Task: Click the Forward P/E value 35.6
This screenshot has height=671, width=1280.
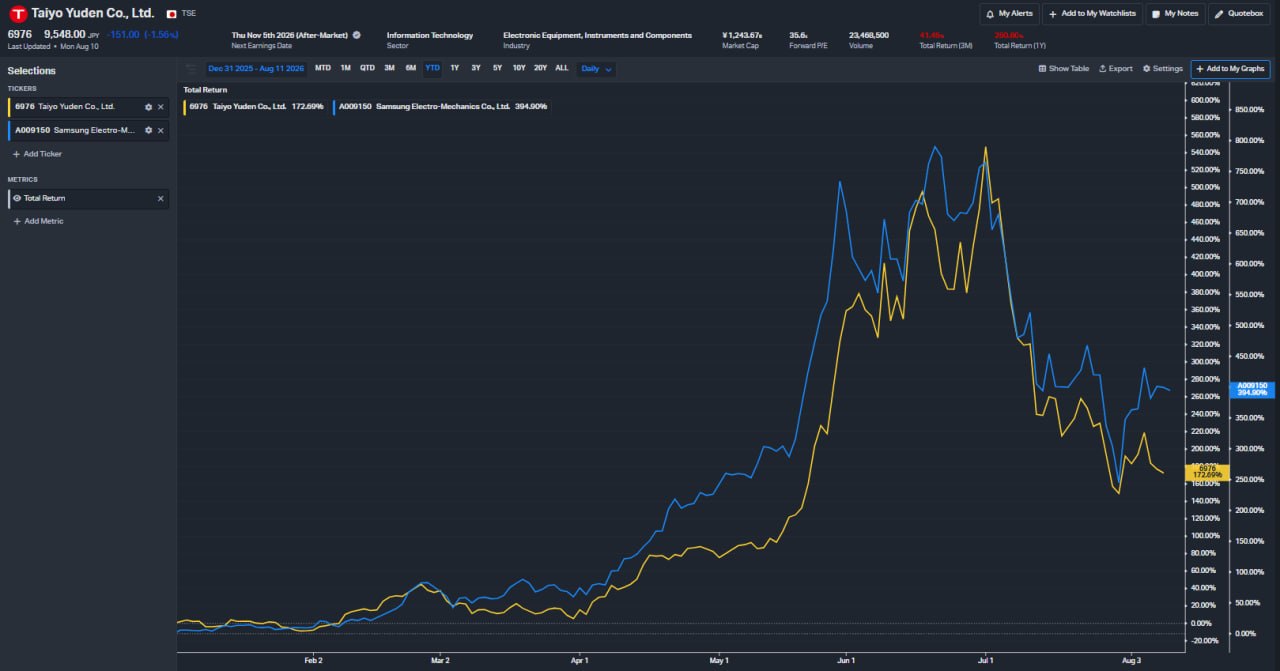Action: pos(798,35)
